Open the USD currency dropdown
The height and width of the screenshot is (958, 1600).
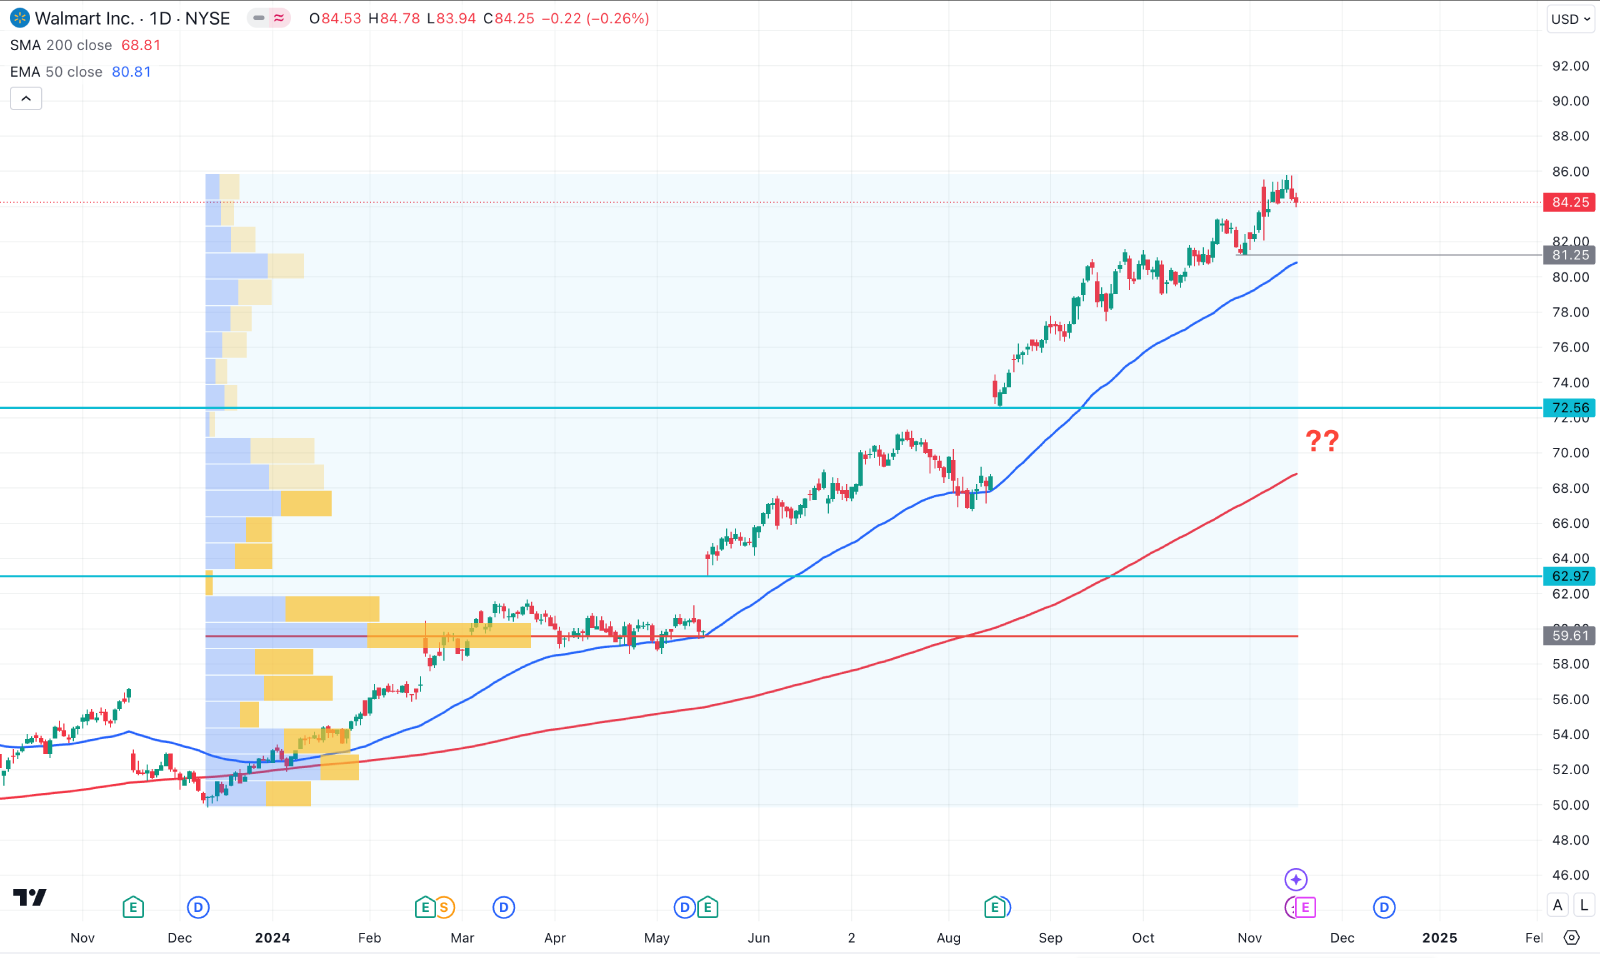coord(1571,19)
